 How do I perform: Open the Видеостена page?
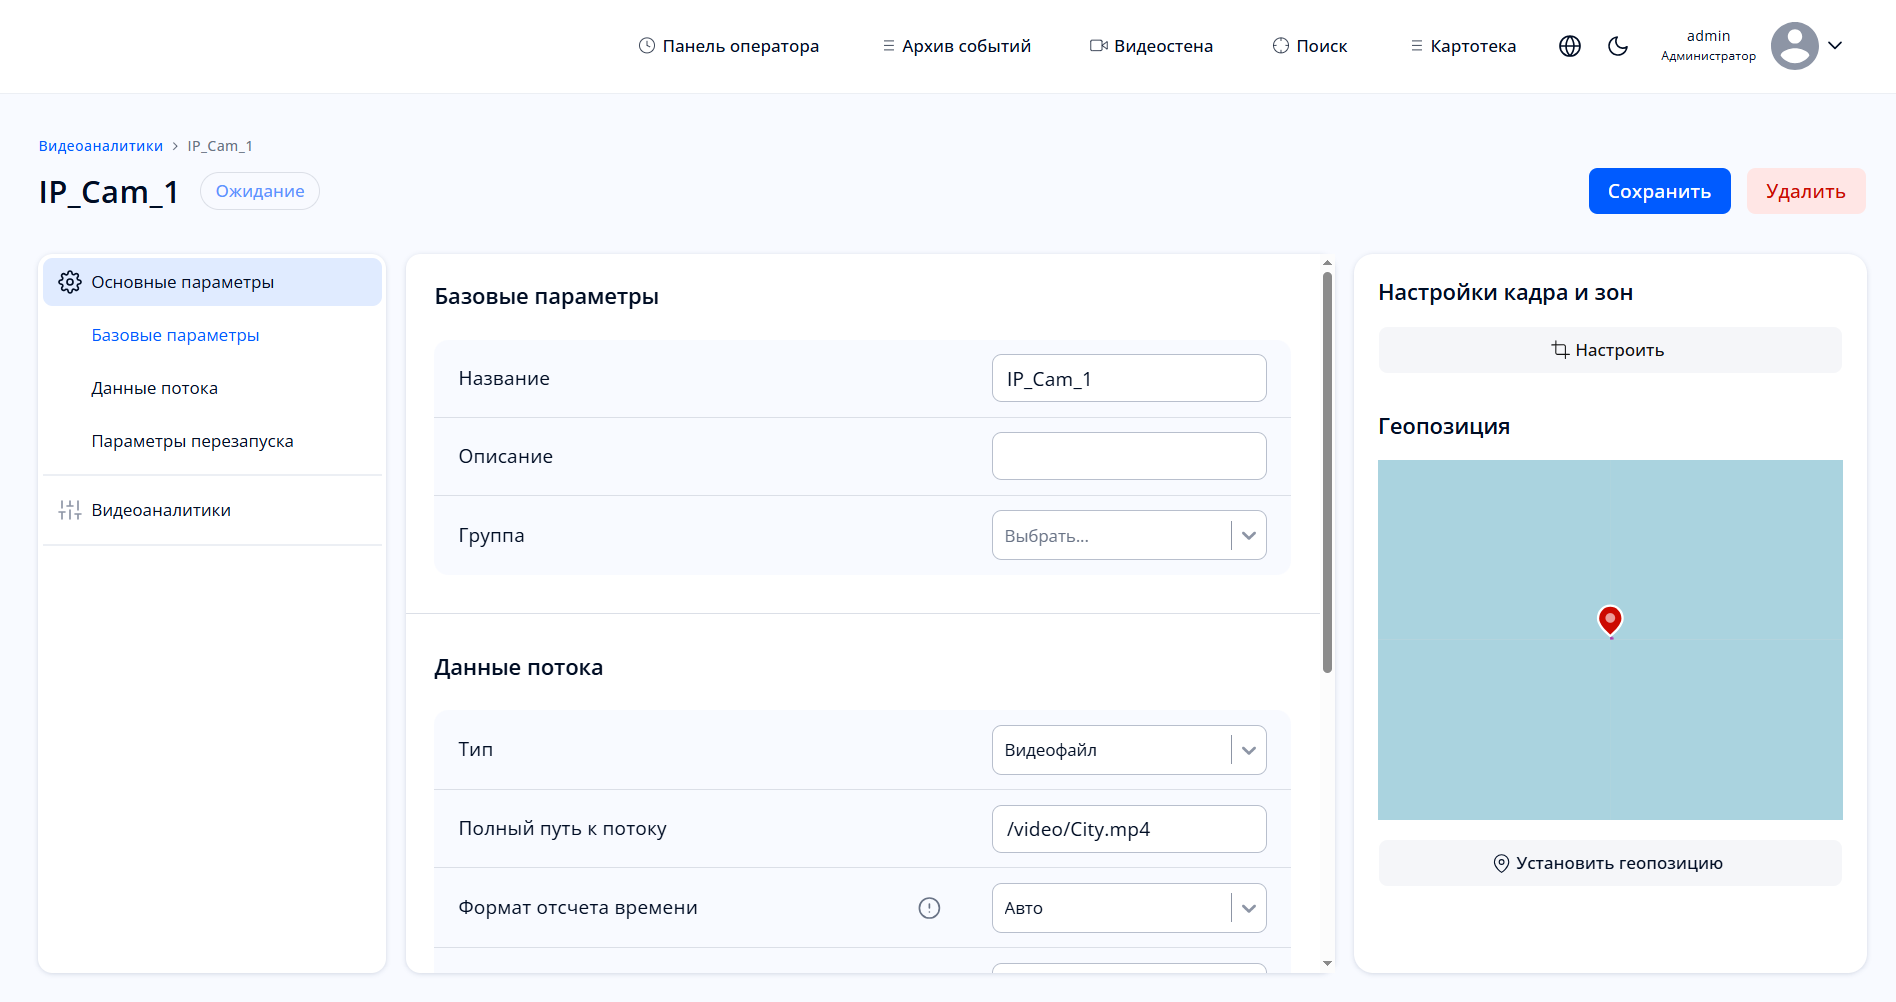pos(1151,46)
